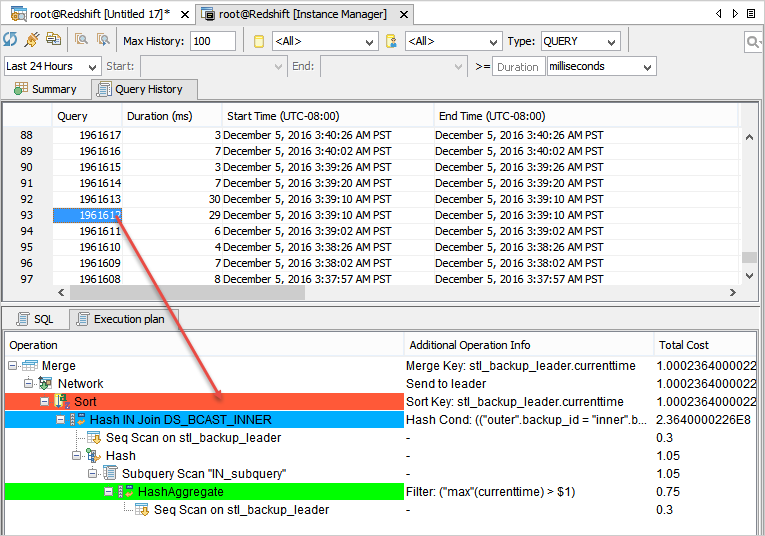Click vertical scrollbar down arrow in history
The image size is (765, 536).
pyautogui.click(x=749, y=276)
